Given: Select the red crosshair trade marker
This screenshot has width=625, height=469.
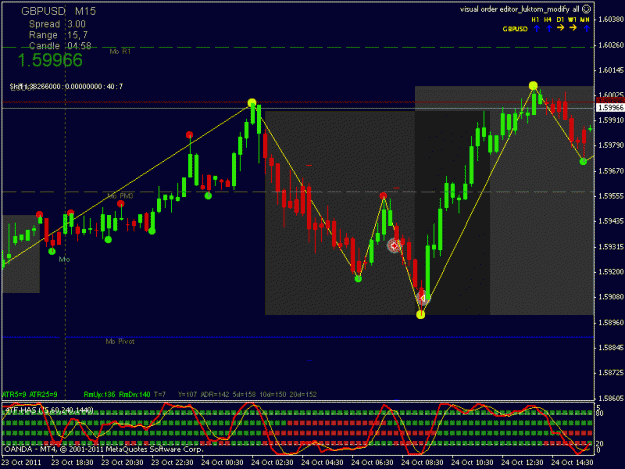Looking at the screenshot, I should click(x=394, y=246).
